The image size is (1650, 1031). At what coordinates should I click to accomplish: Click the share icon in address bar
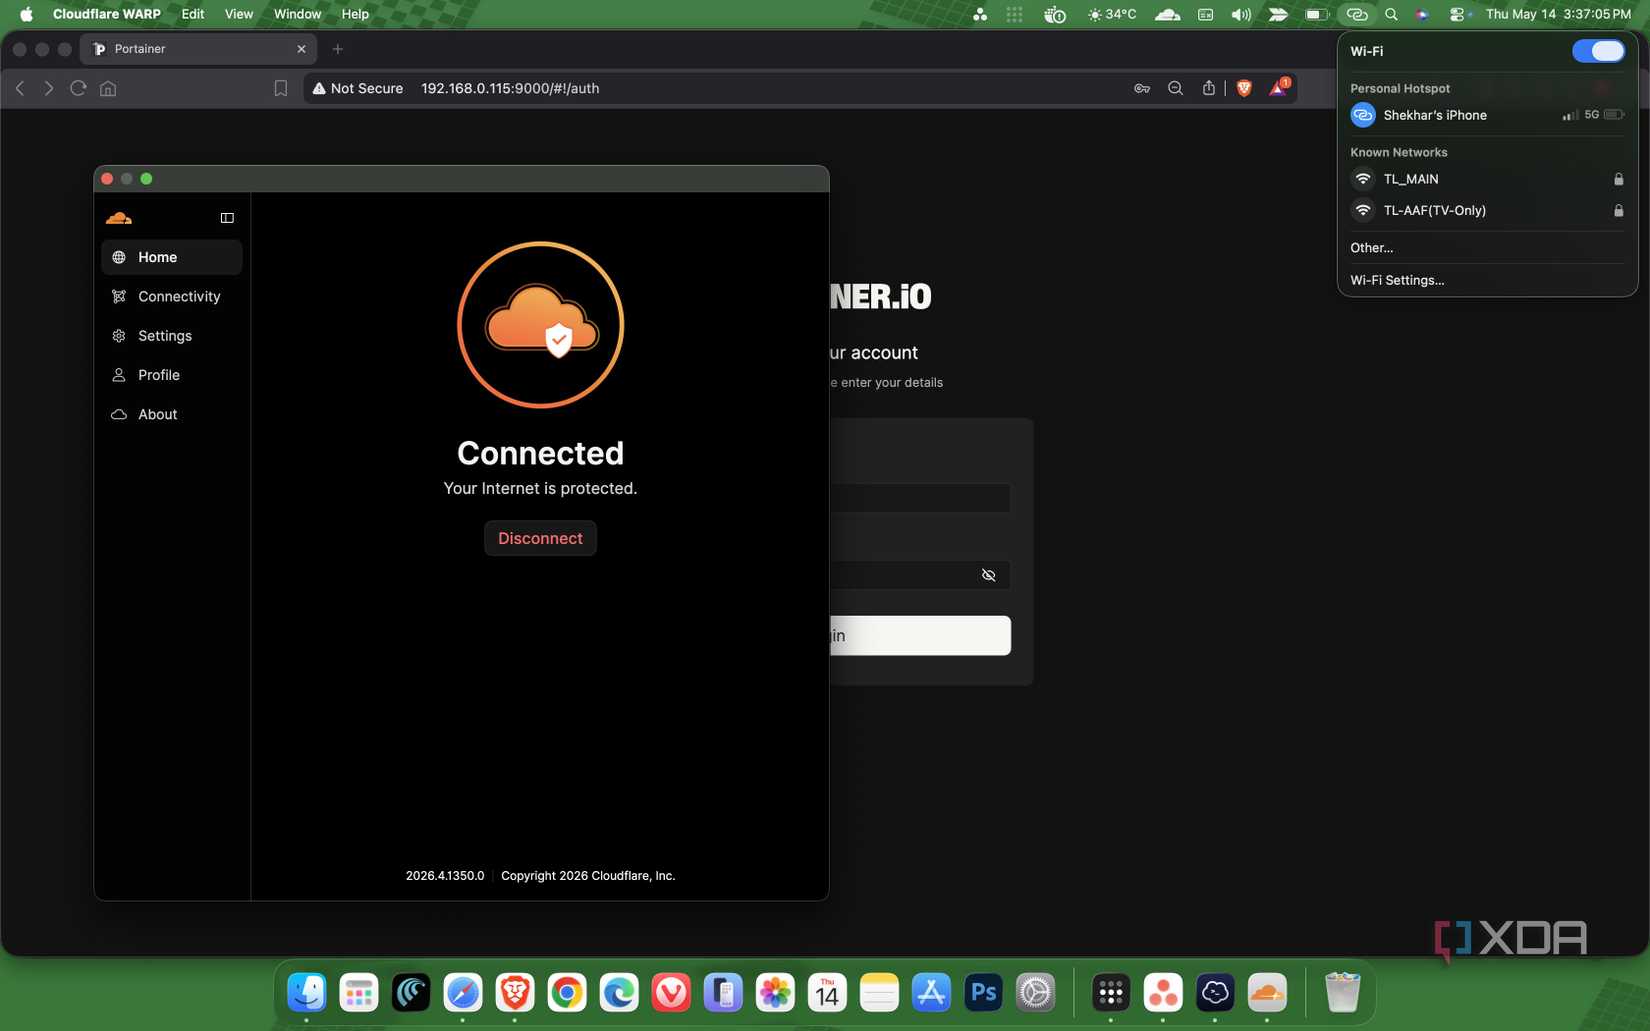(1209, 88)
